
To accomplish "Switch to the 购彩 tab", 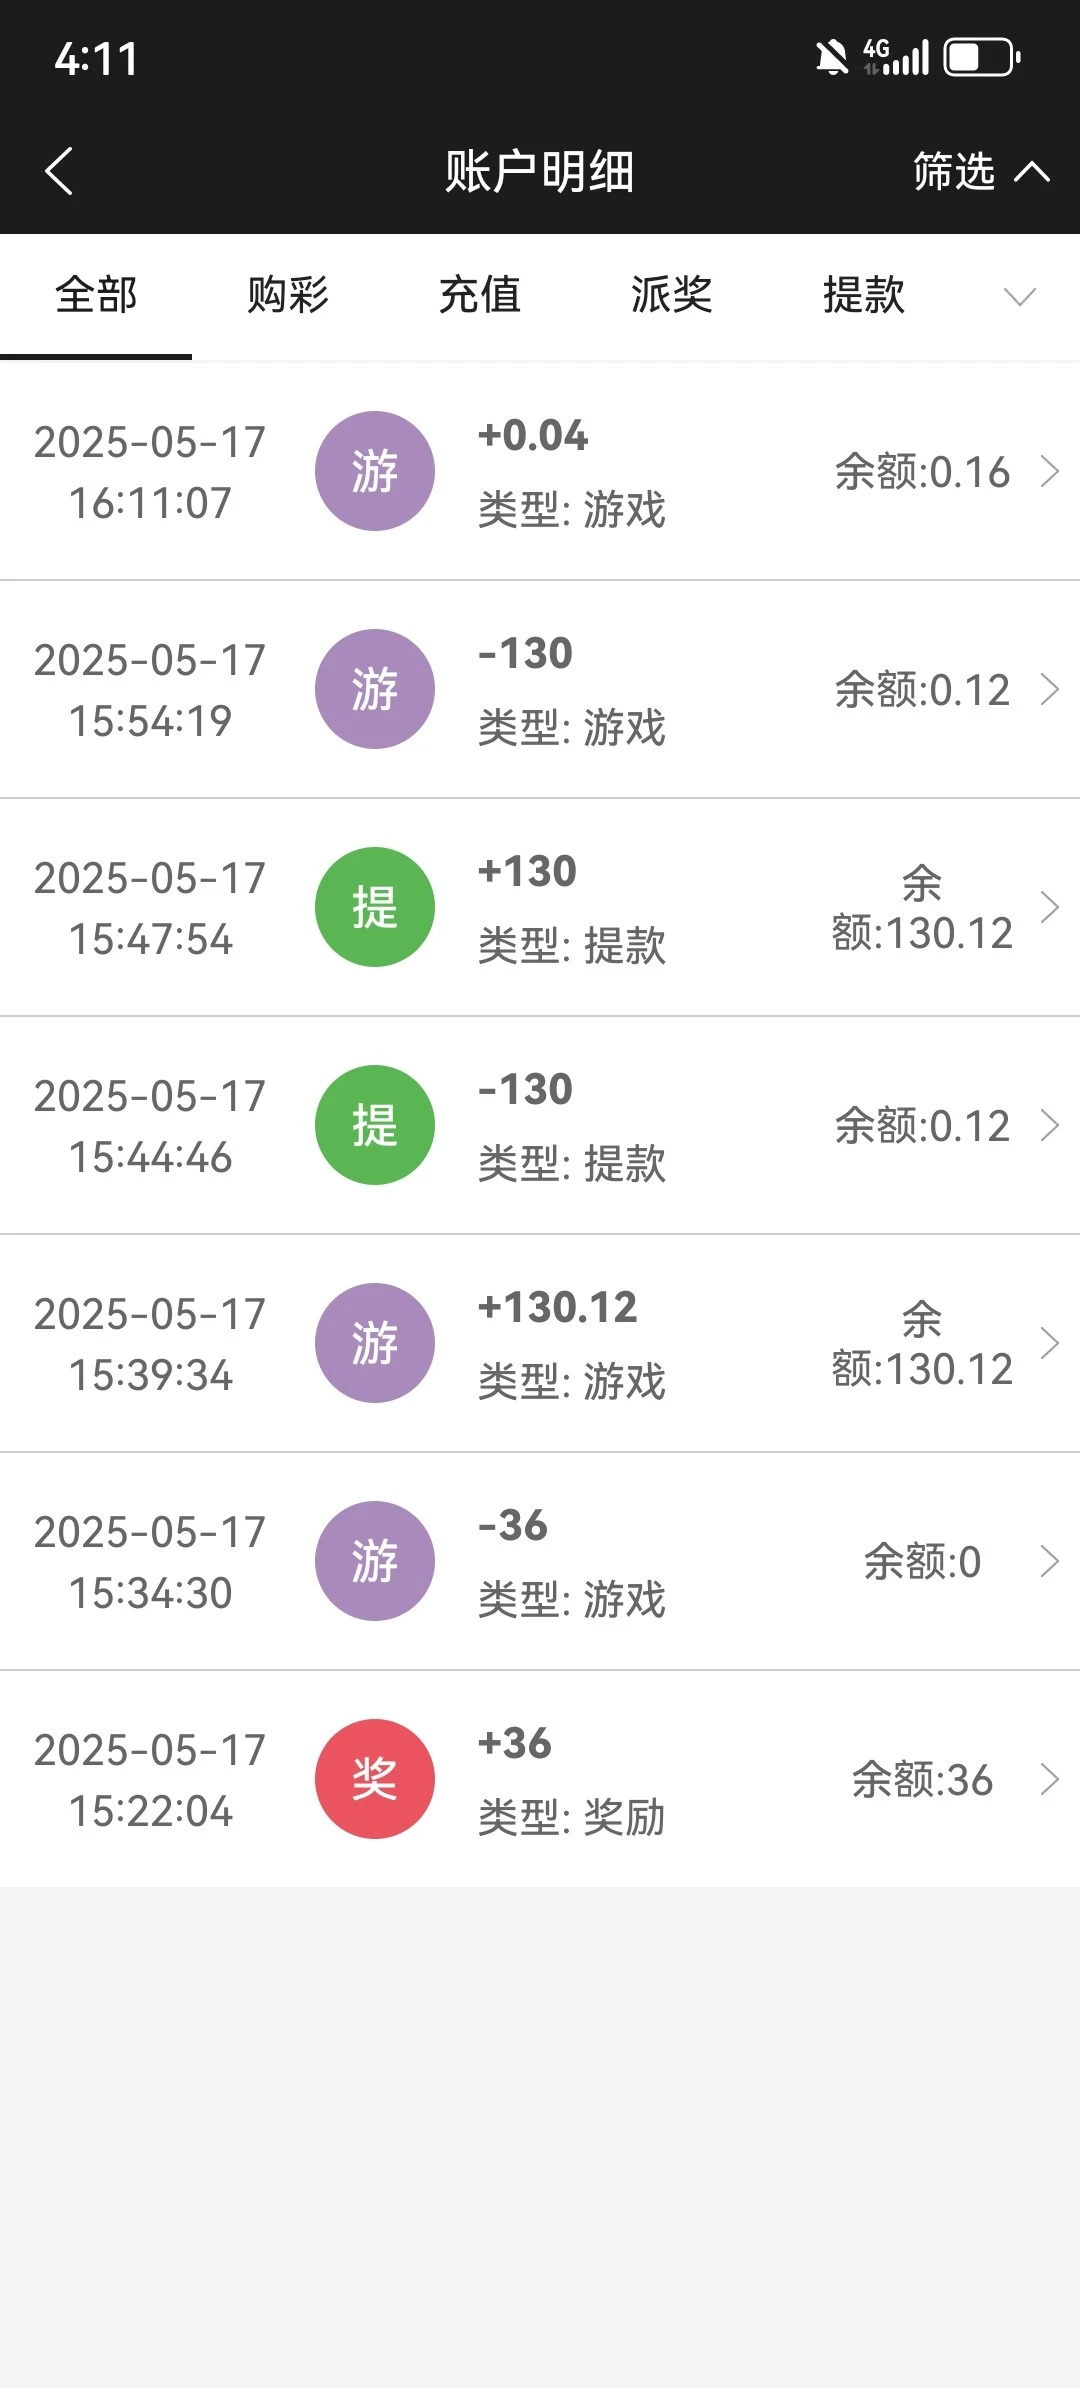I will tap(288, 296).
